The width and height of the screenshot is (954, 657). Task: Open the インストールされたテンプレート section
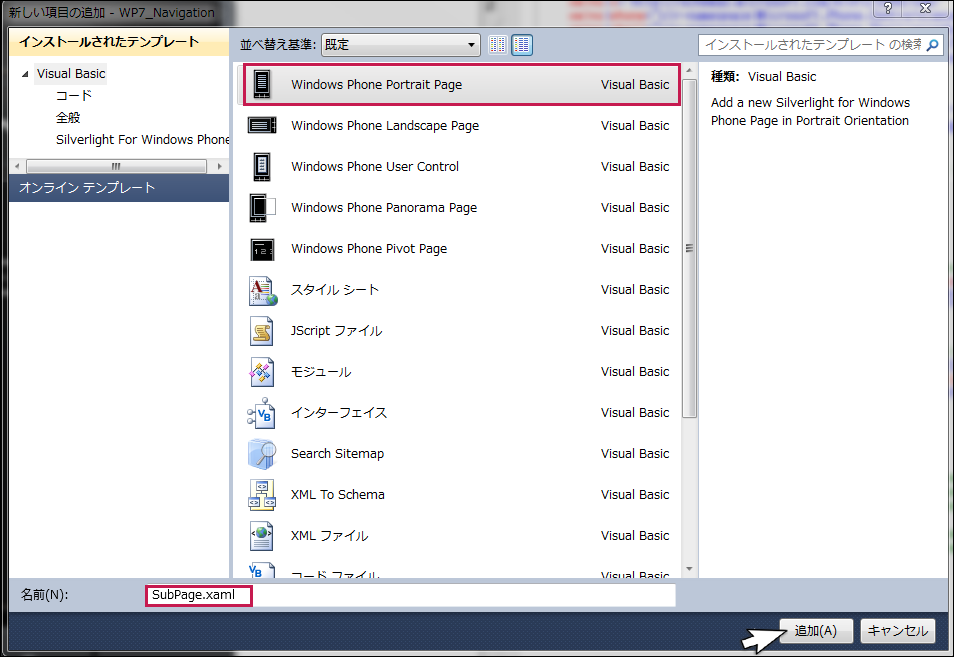click(119, 41)
